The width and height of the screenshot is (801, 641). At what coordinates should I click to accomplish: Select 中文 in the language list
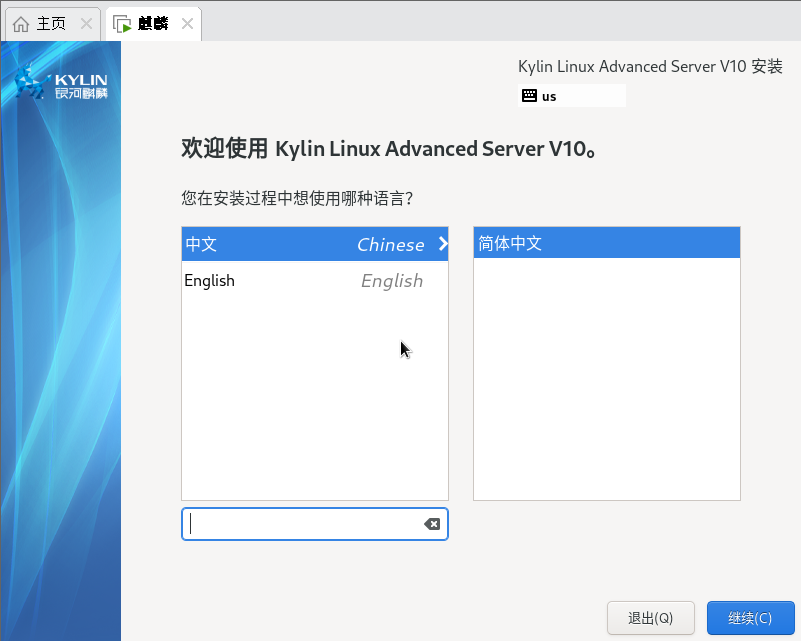point(315,244)
